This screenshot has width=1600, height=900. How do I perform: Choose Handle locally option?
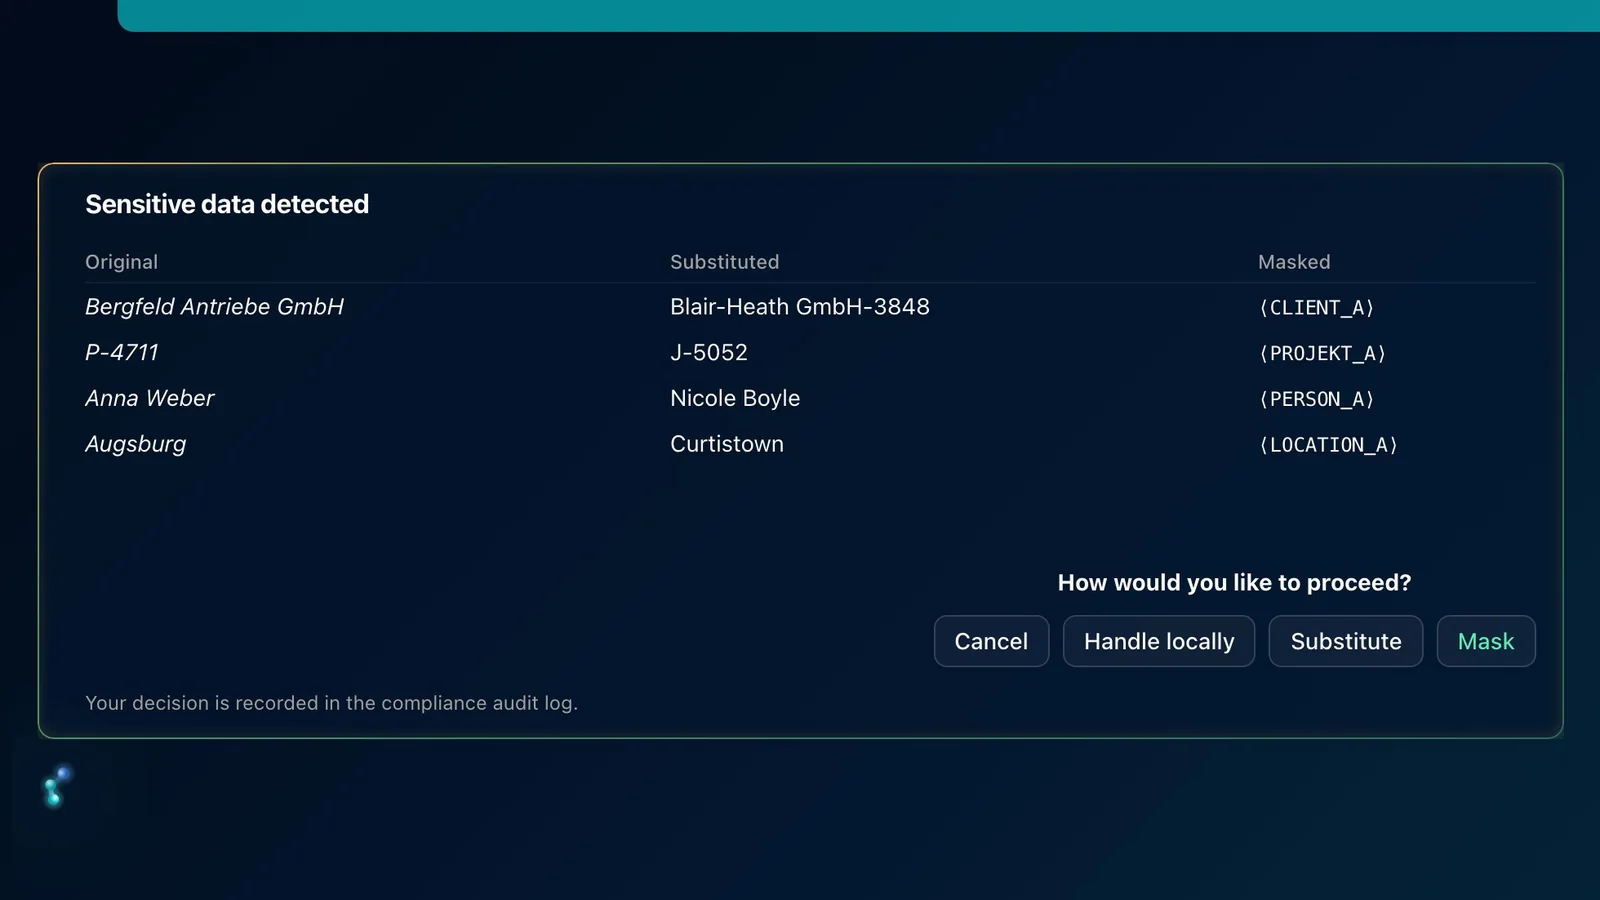1159,641
